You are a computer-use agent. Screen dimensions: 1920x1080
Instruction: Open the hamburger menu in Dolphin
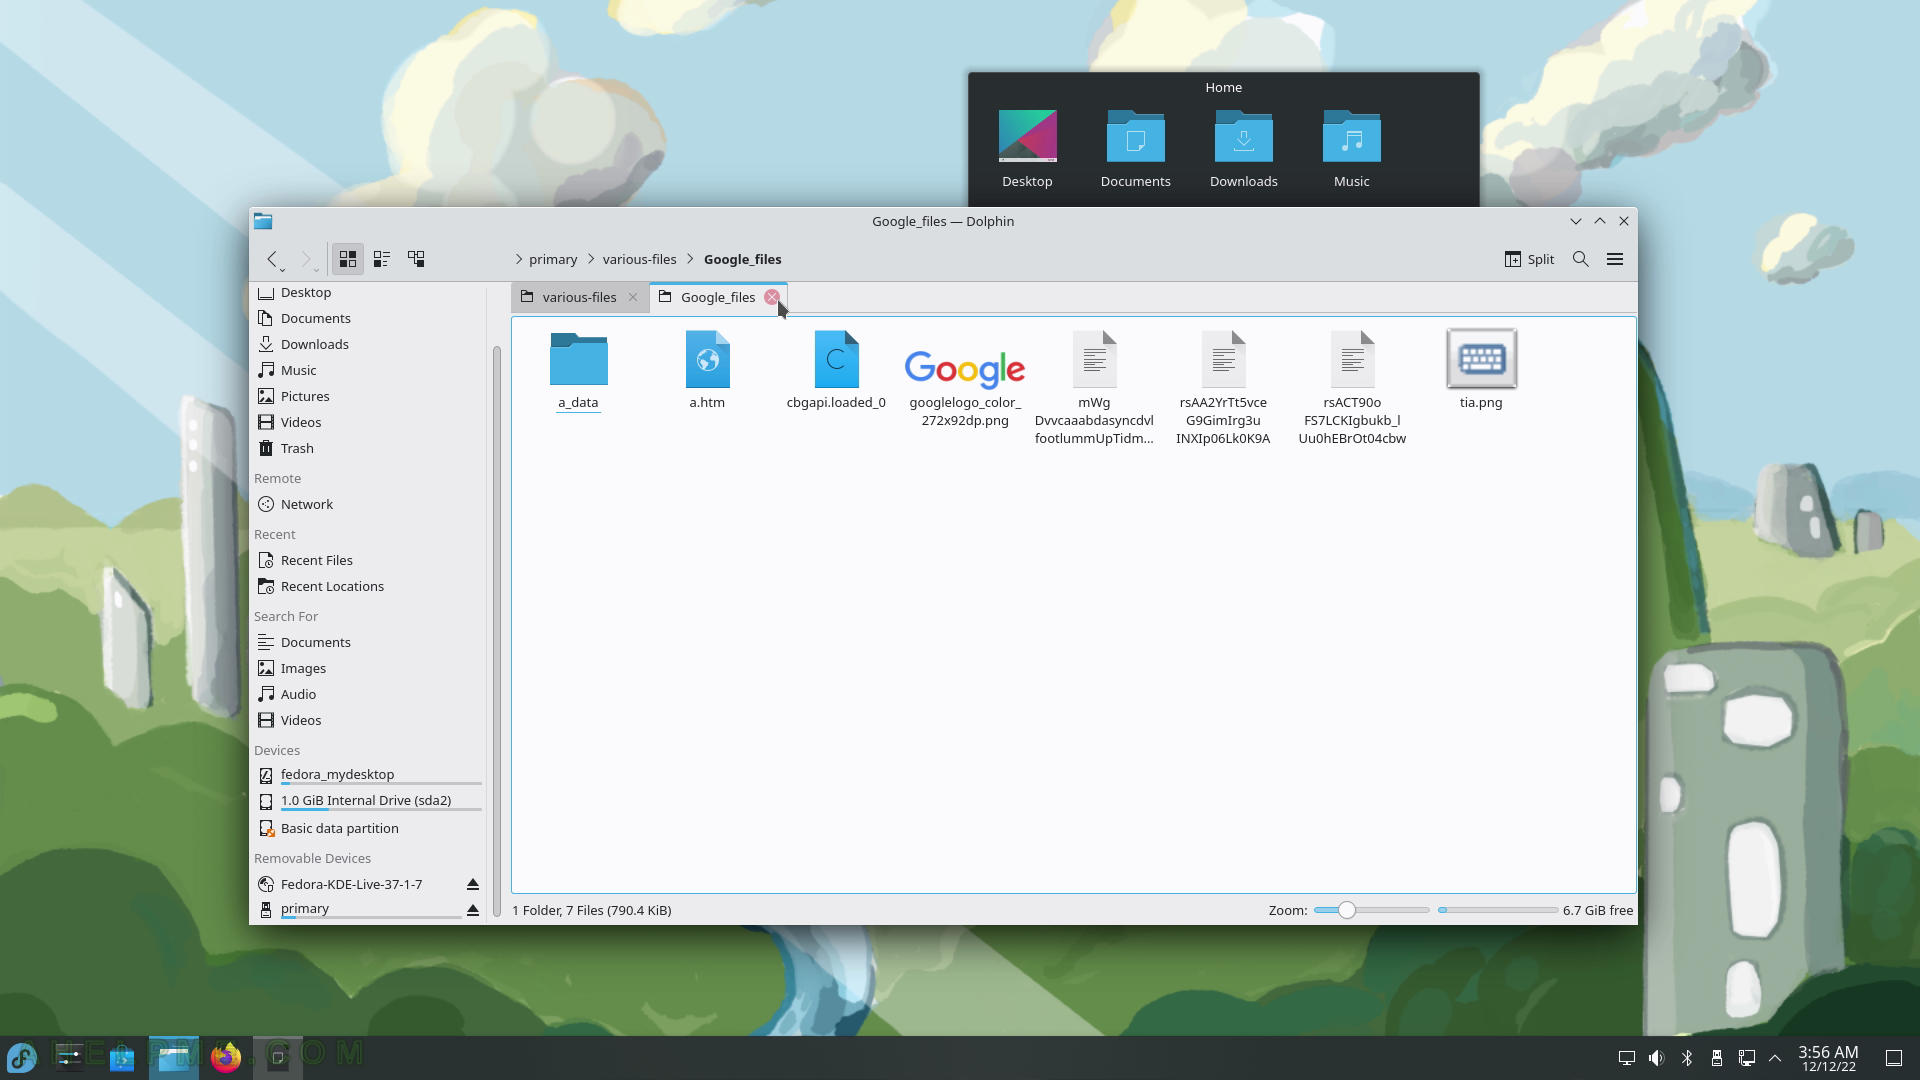coord(1615,259)
